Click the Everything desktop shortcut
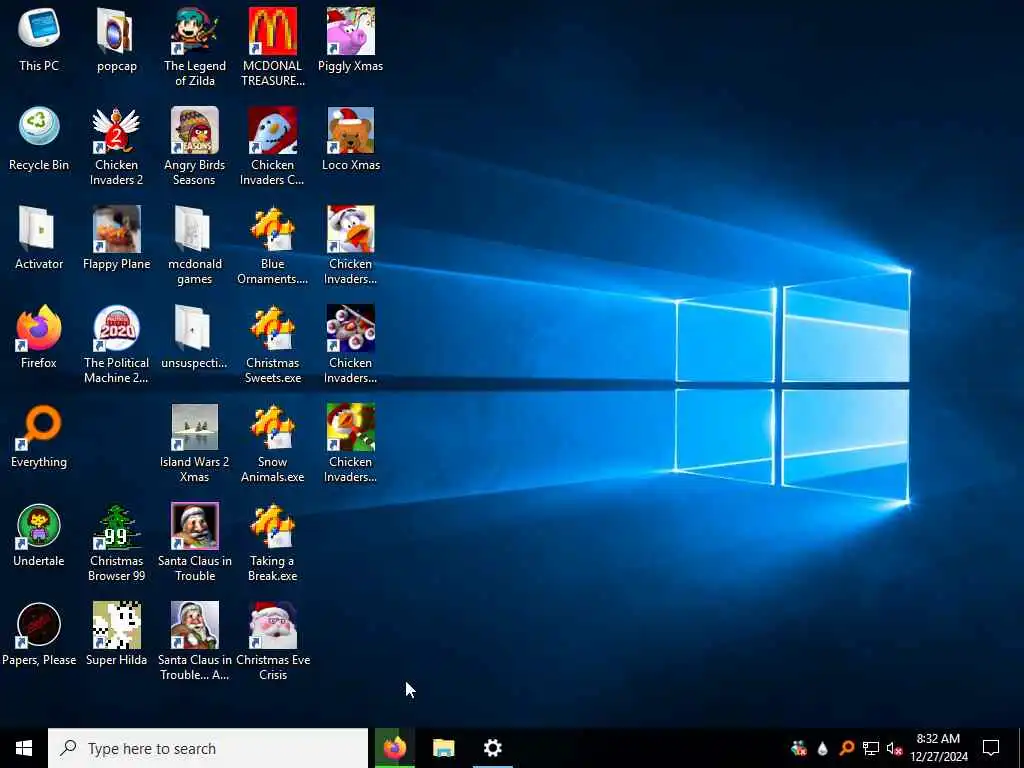The width and height of the screenshot is (1024, 768). [x=39, y=427]
